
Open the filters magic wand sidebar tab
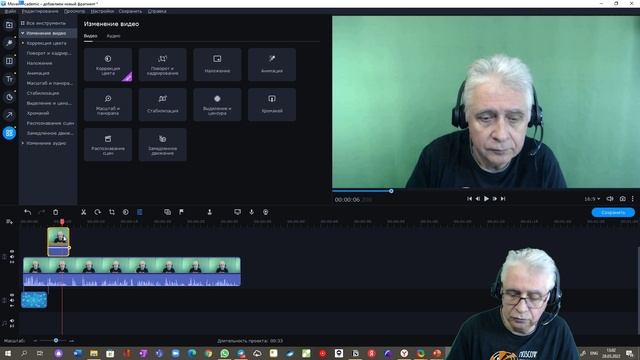click(x=9, y=43)
